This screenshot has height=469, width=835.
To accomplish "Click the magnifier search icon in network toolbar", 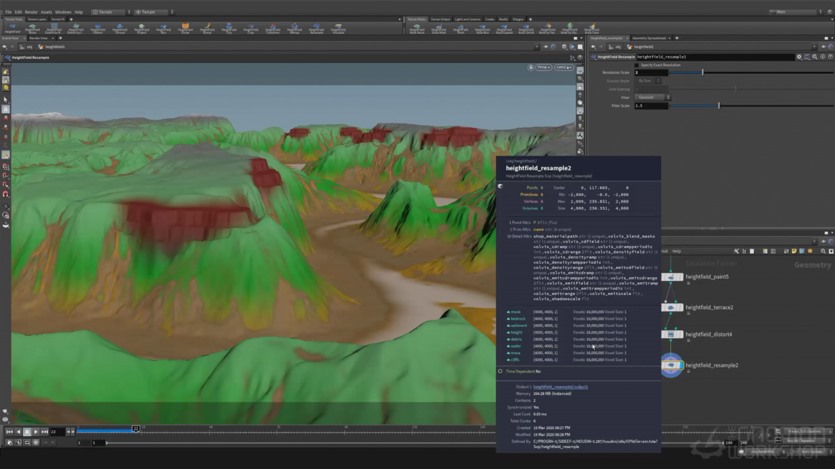I will 823,251.
